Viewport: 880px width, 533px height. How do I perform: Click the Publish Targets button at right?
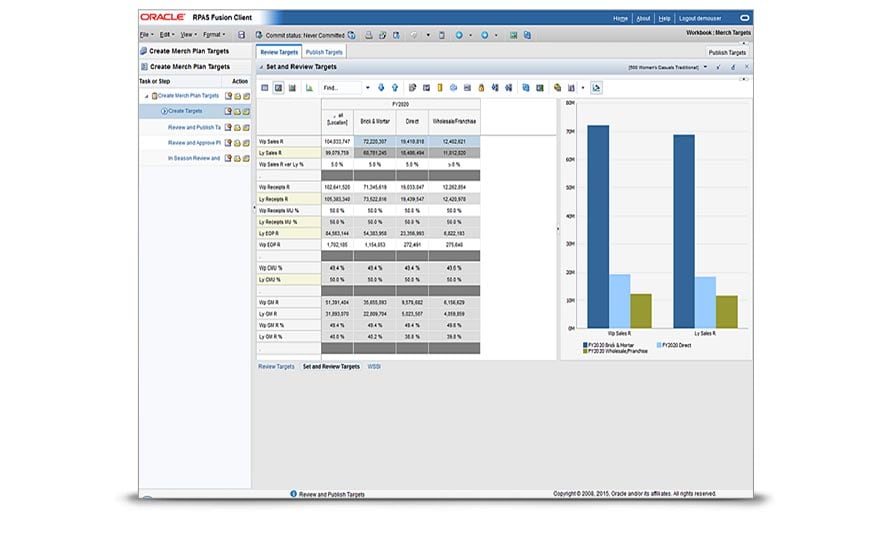[727, 52]
